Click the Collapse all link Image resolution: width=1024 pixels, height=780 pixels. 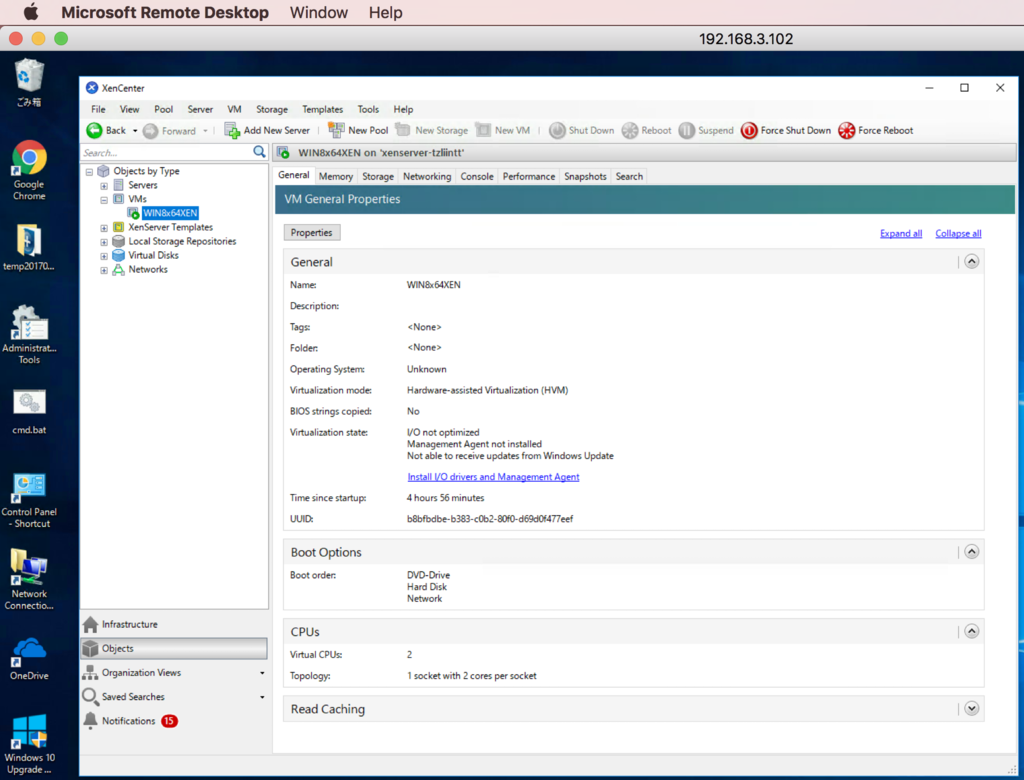(958, 233)
